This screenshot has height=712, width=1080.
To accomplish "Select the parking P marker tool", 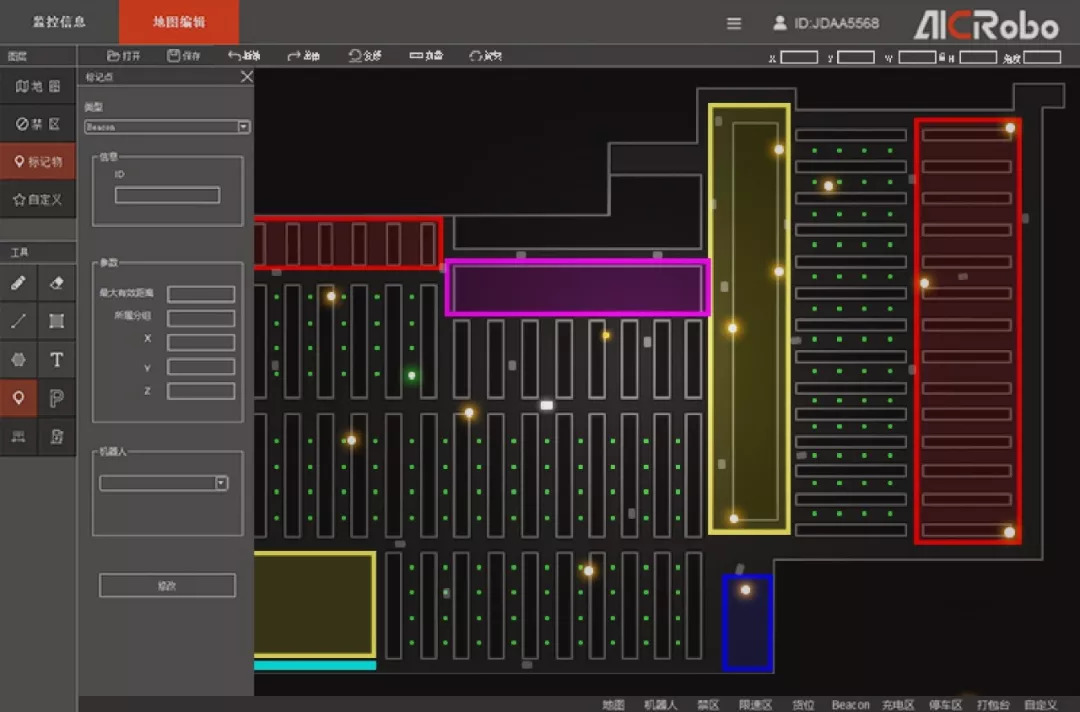I will (57, 398).
